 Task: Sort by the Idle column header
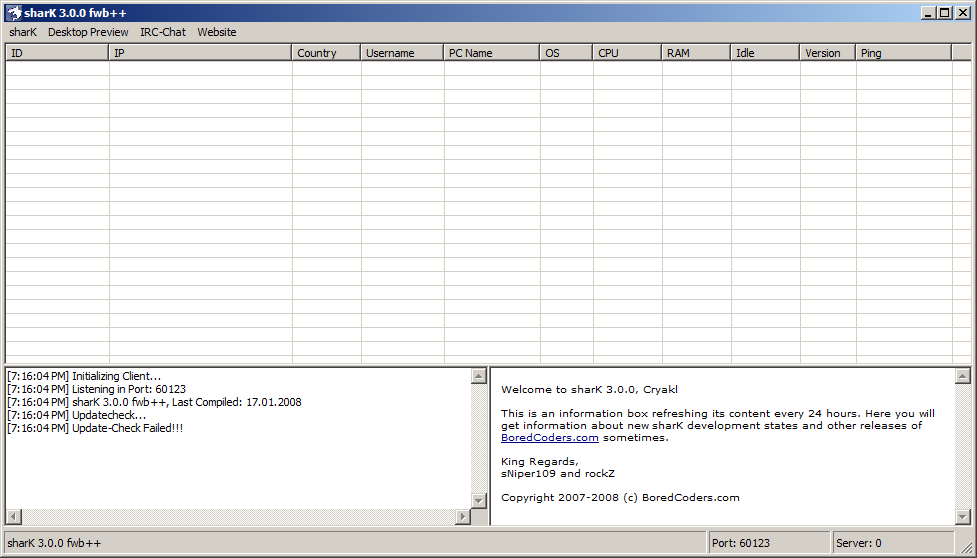coord(765,53)
